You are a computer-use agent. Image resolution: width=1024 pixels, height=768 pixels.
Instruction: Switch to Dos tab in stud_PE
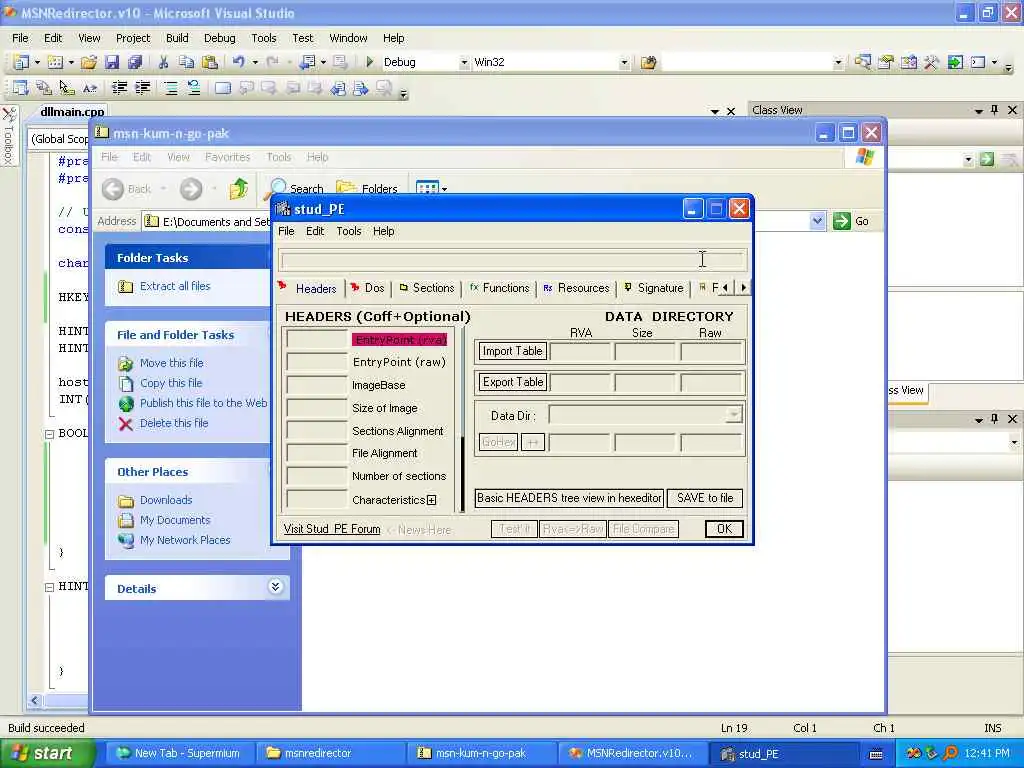[x=368, y=288]
